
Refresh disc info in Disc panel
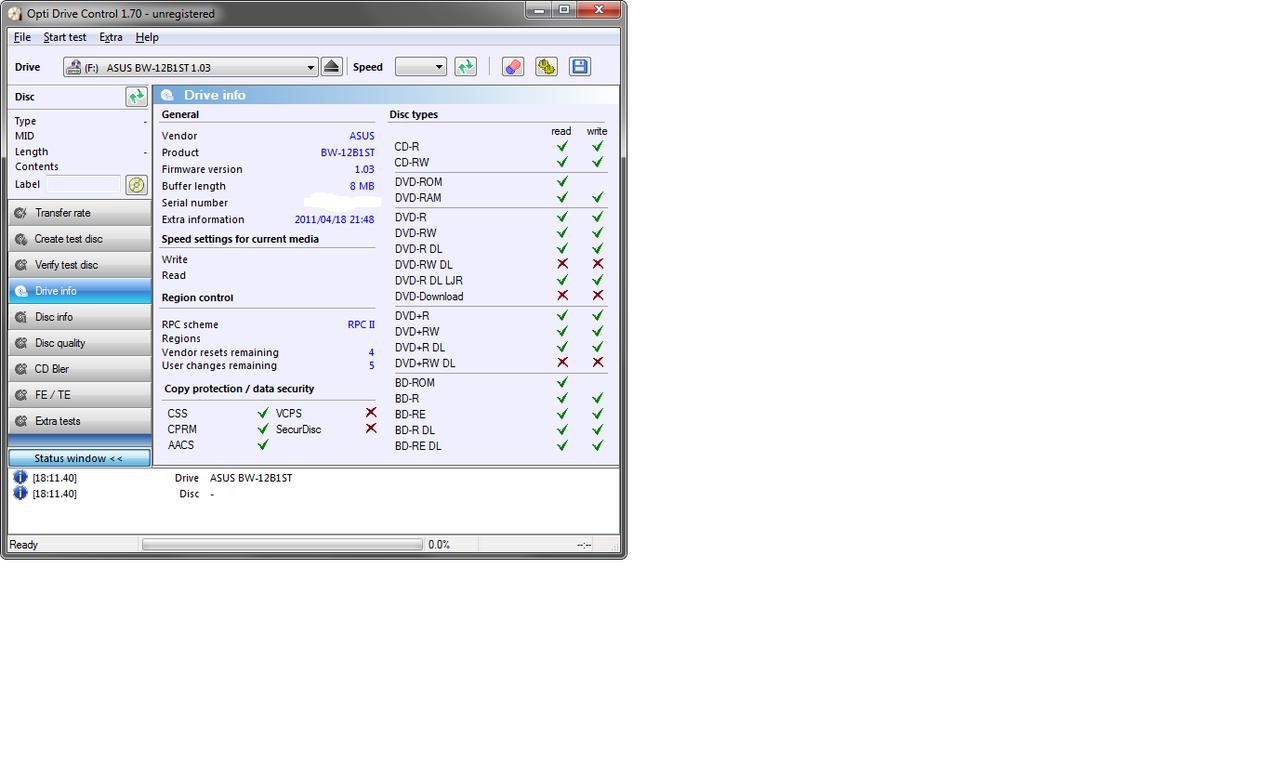click(136, 97)
